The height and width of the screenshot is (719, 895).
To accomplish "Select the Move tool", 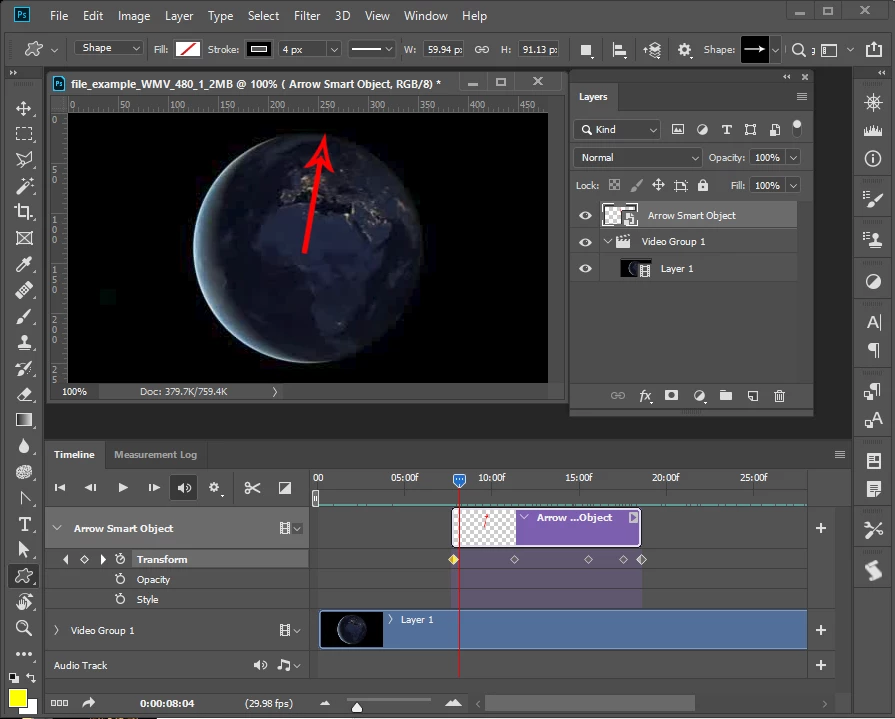I will 24,108.
